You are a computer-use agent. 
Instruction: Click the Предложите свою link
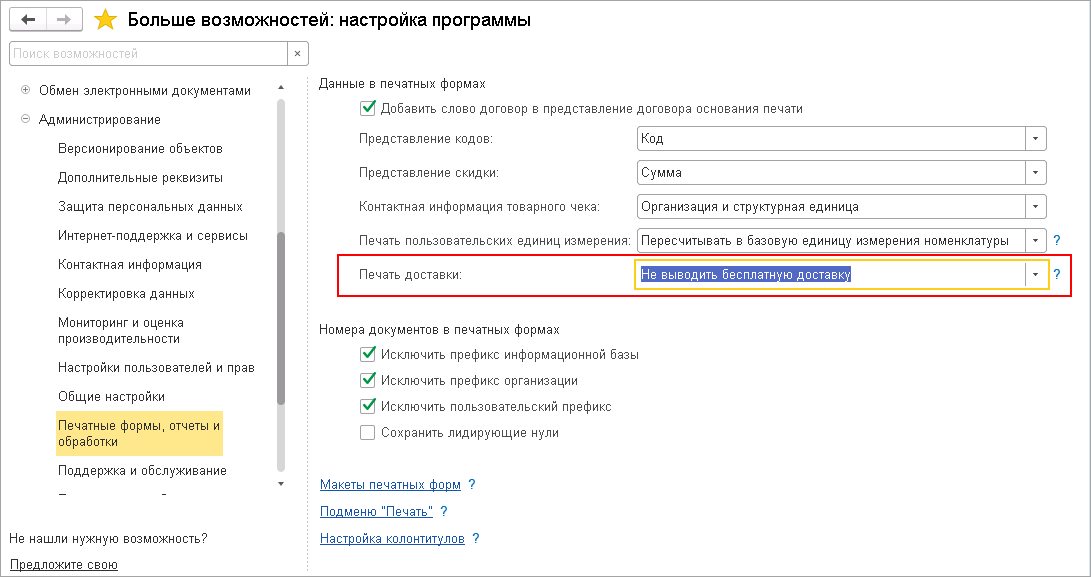[x=63, y=565]
